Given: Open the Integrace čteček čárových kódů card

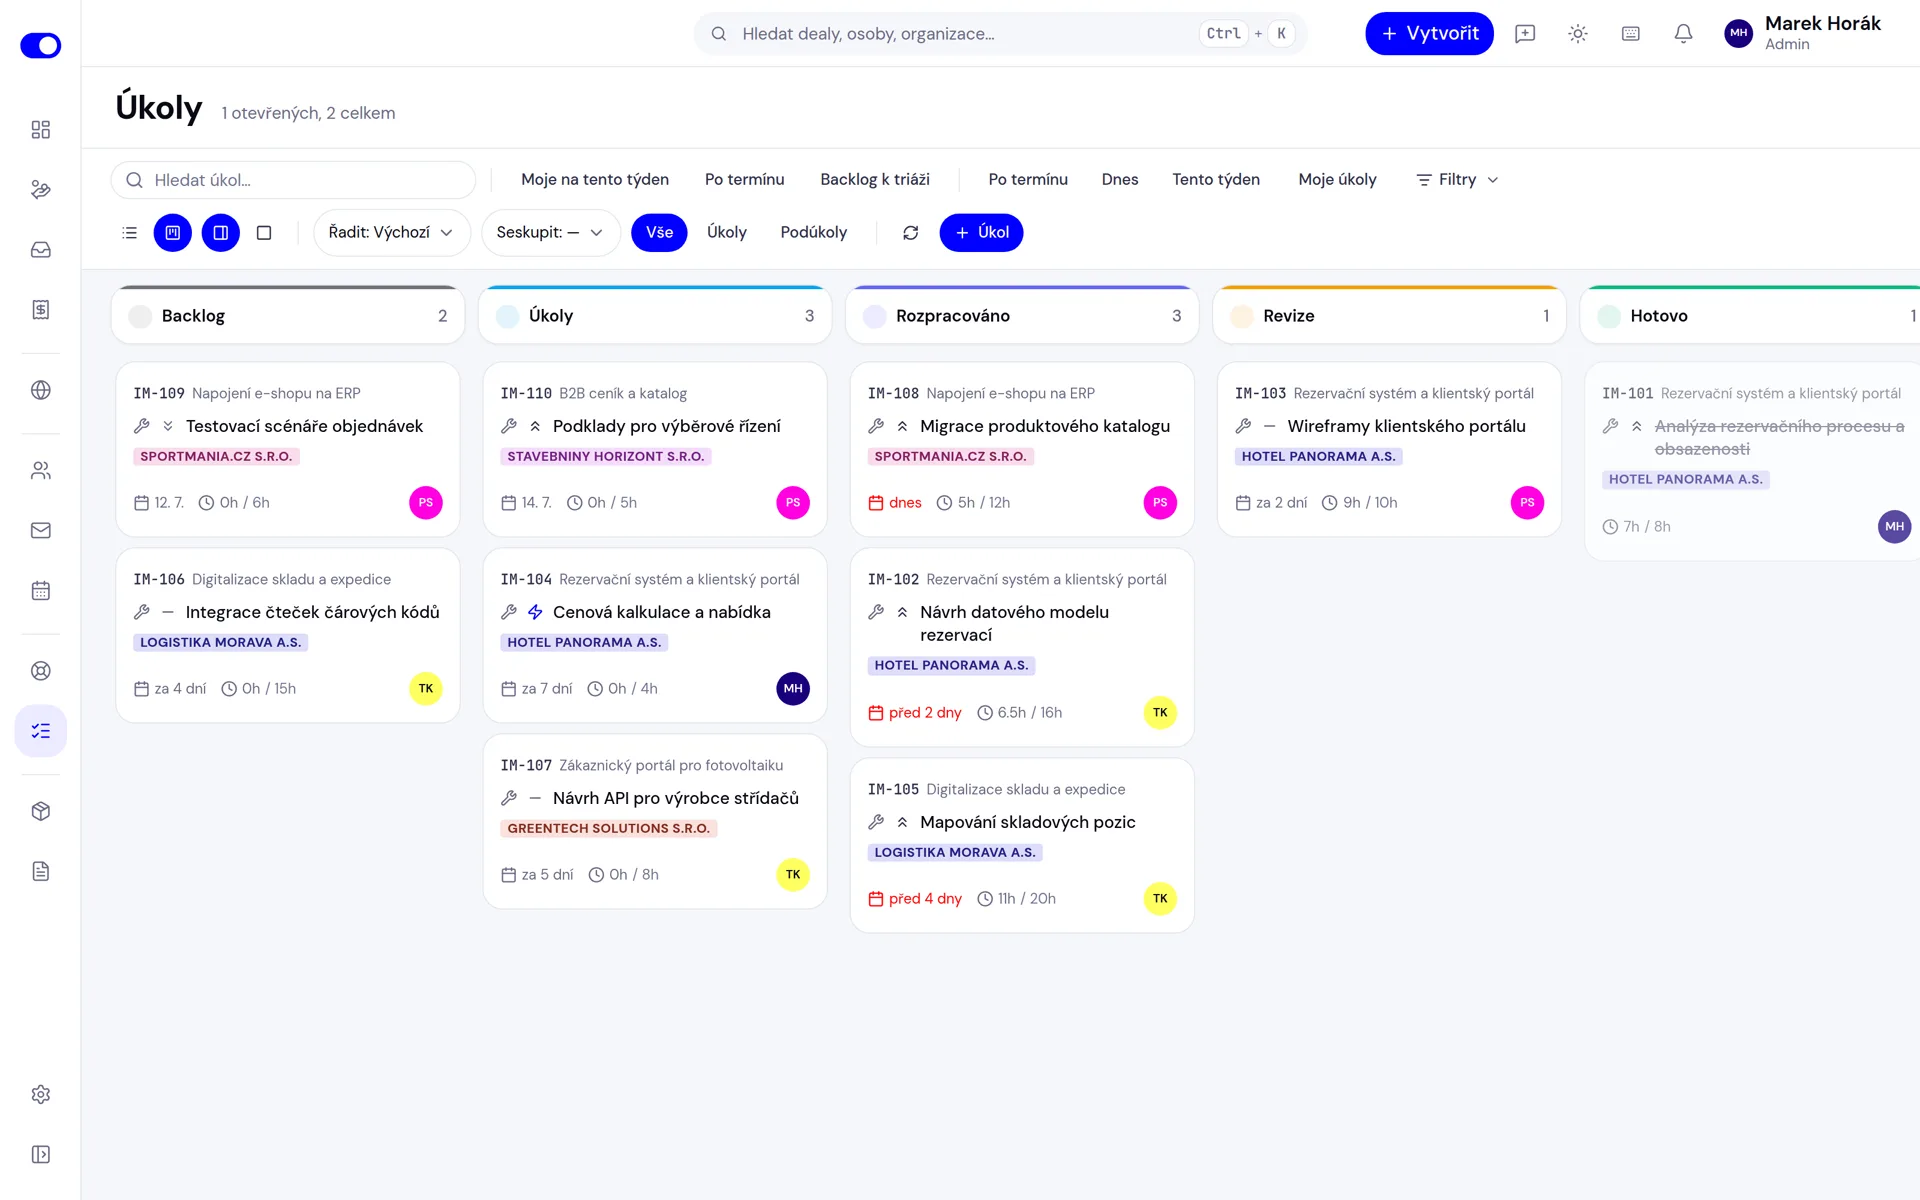Looking at the screenshot, I should [x=288, y=636].
